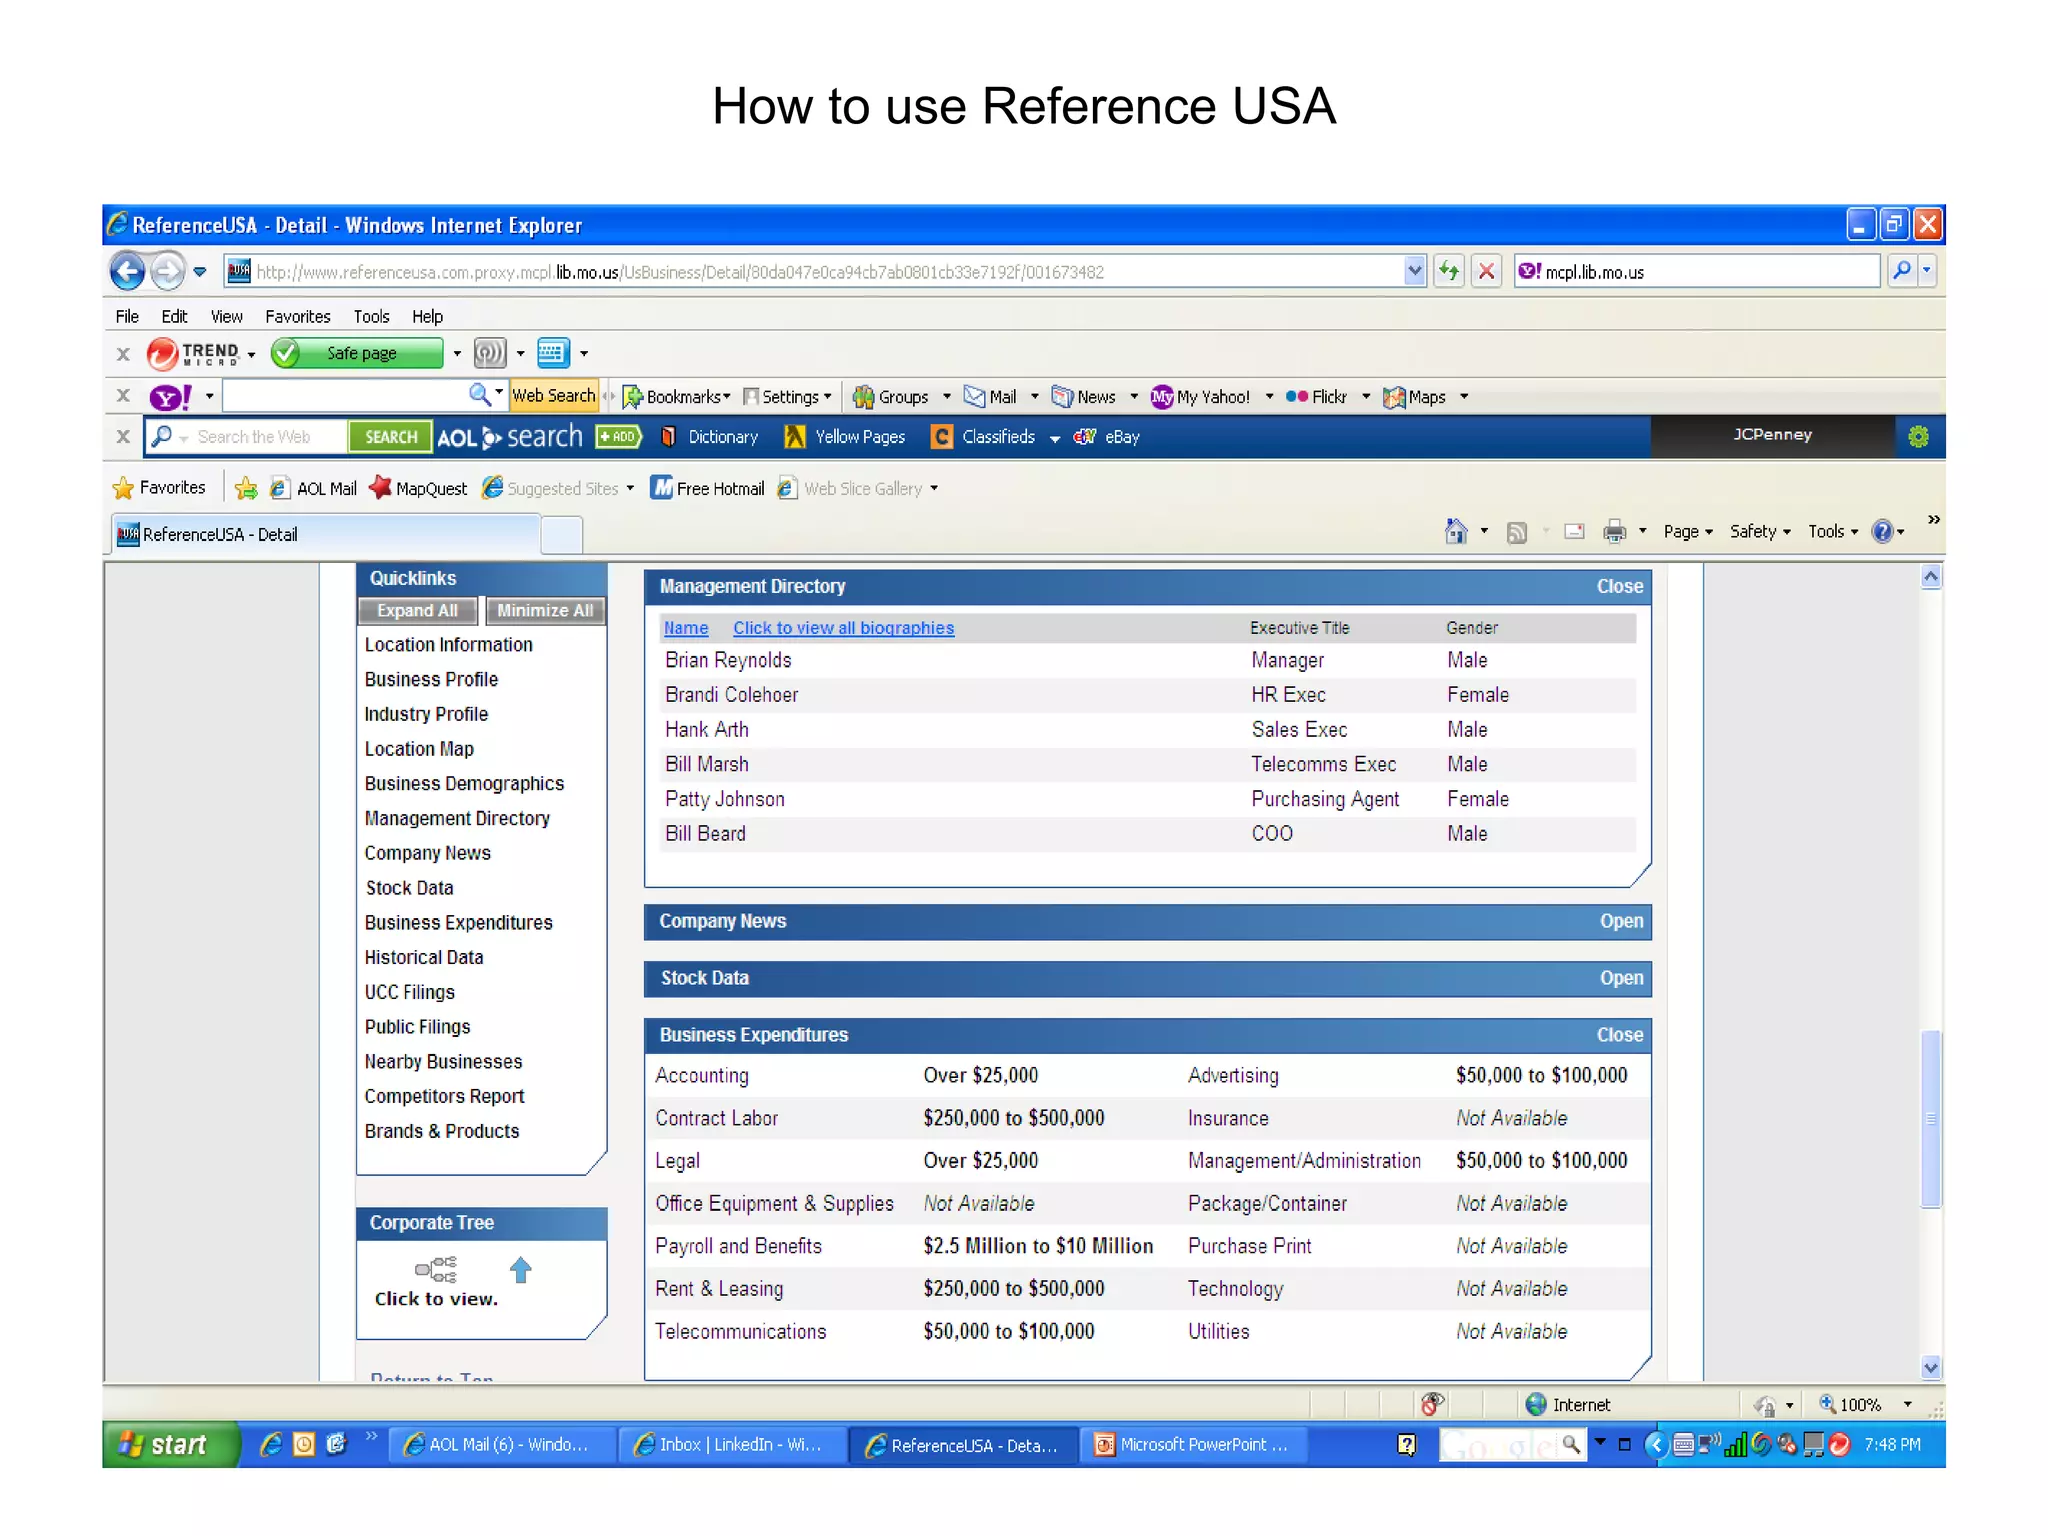Open Recent Pages dropdown arrow

pyautogui.click(x=200, y=271)
